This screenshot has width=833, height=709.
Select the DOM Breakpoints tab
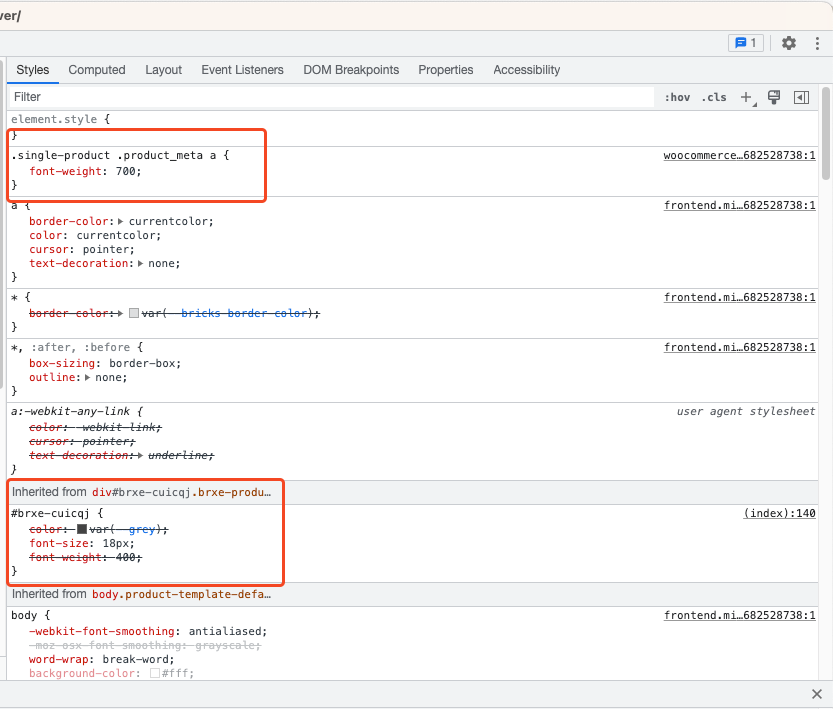[x=351, y=70]
